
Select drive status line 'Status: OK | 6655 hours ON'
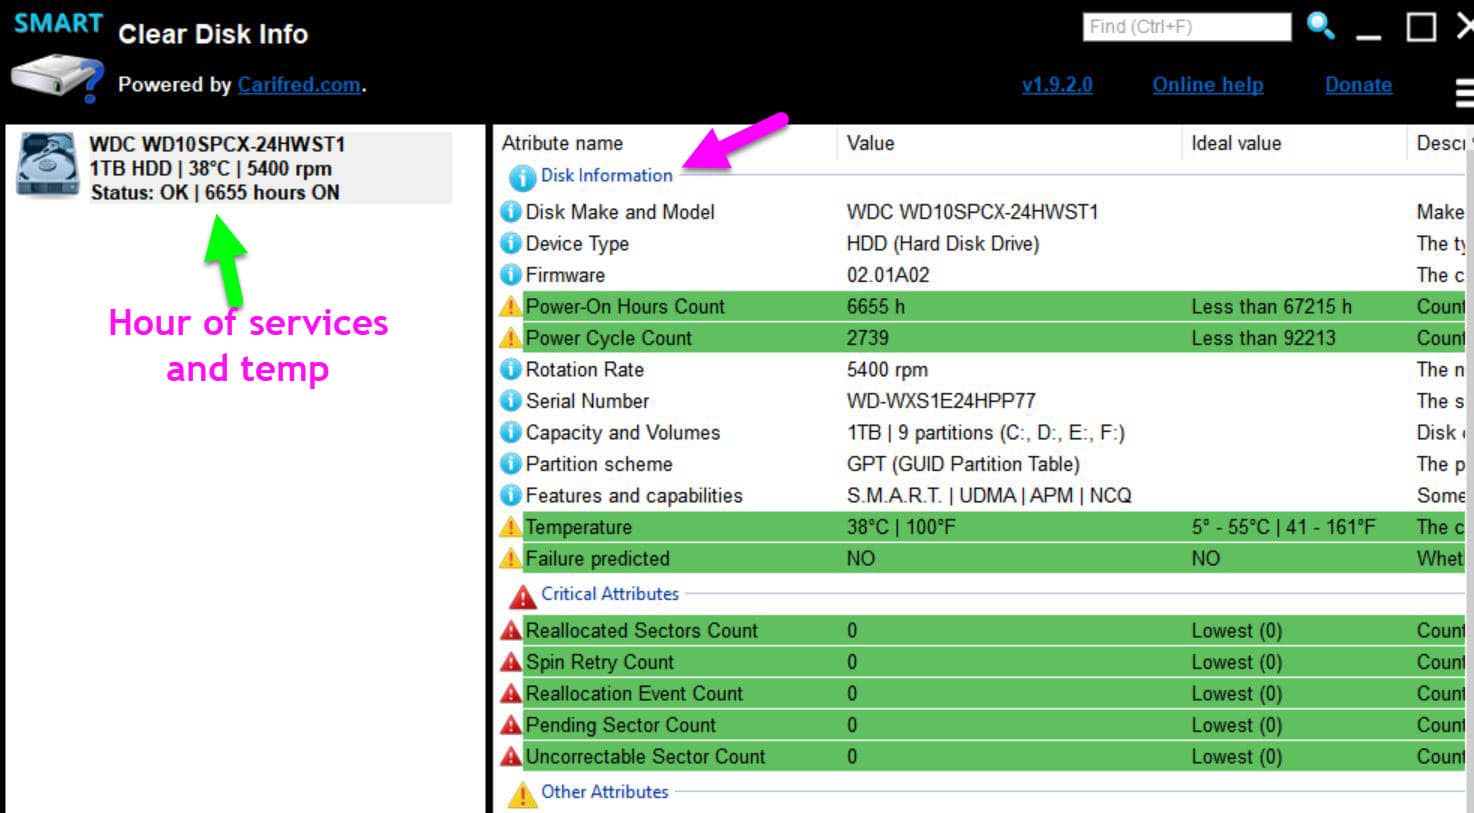[x=215, y=193]
